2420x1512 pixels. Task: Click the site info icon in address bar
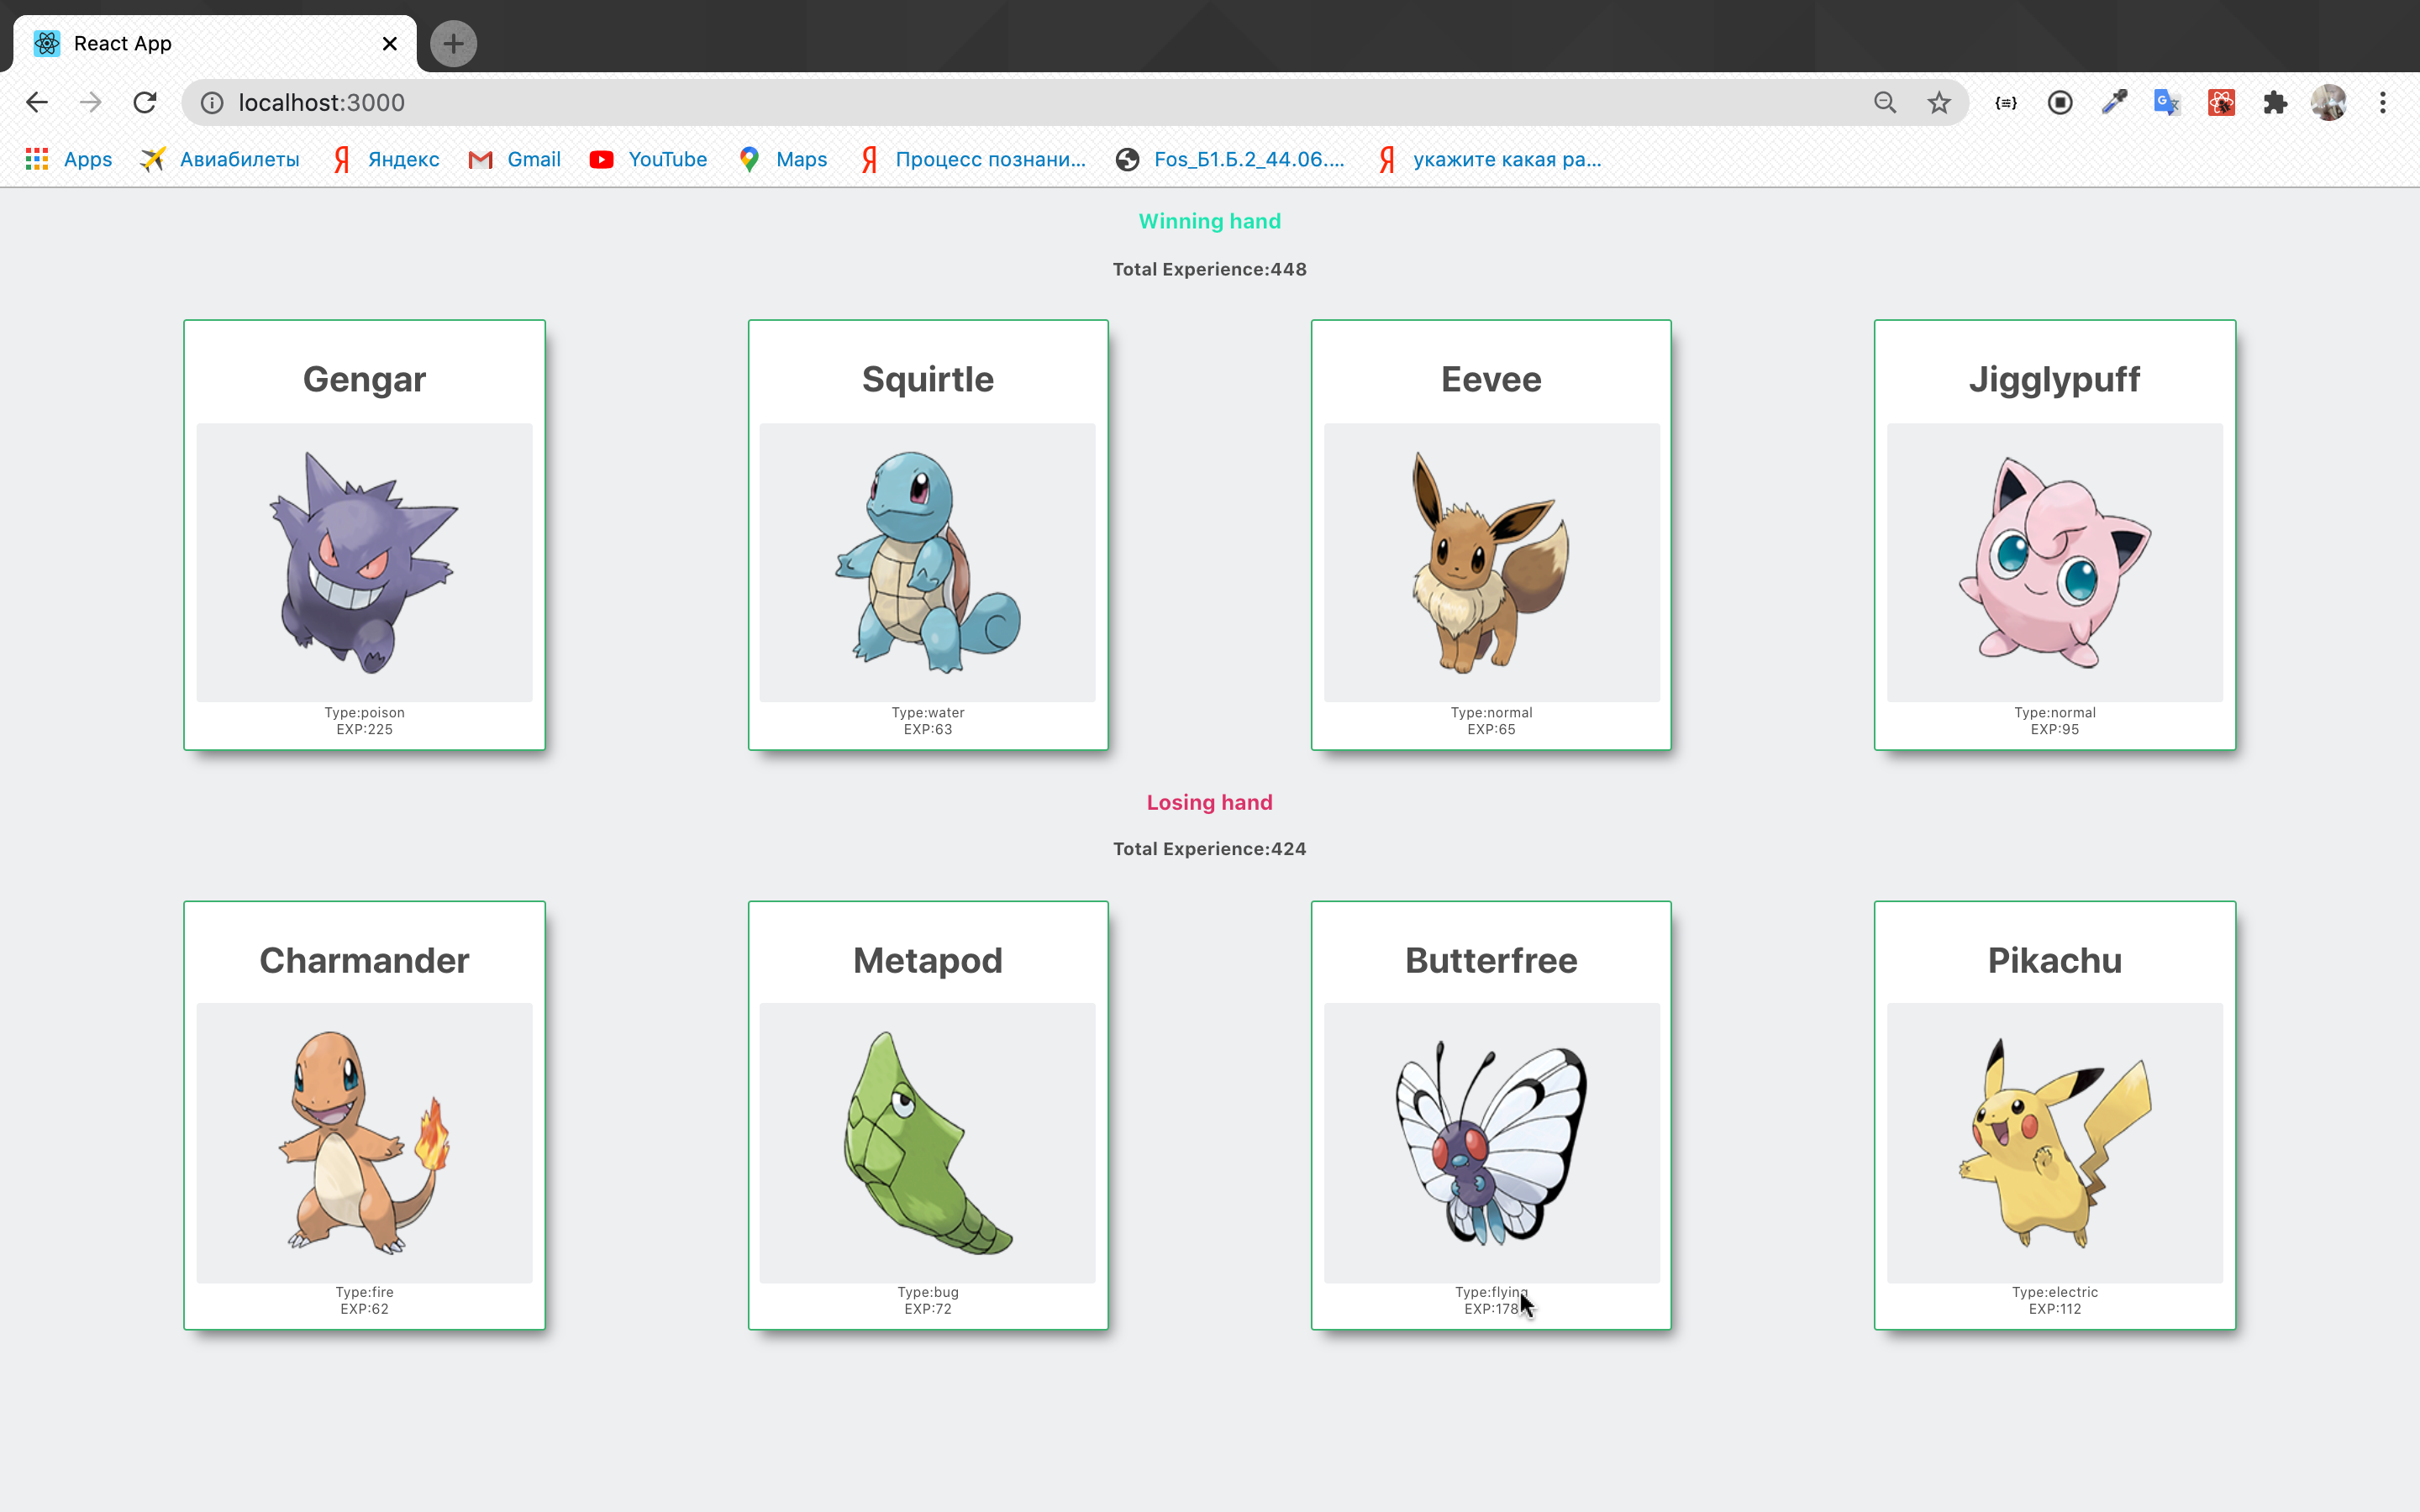click(212, 102)
